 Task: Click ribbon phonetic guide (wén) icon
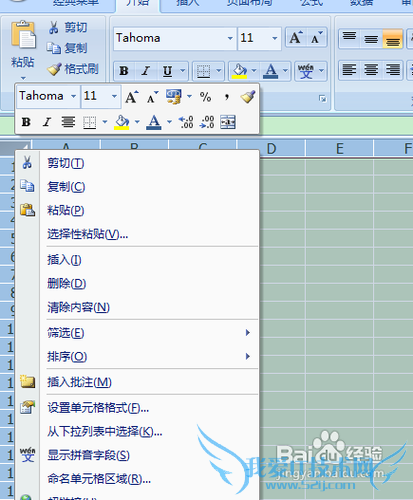pyautogui.click(x=306, y=71)
